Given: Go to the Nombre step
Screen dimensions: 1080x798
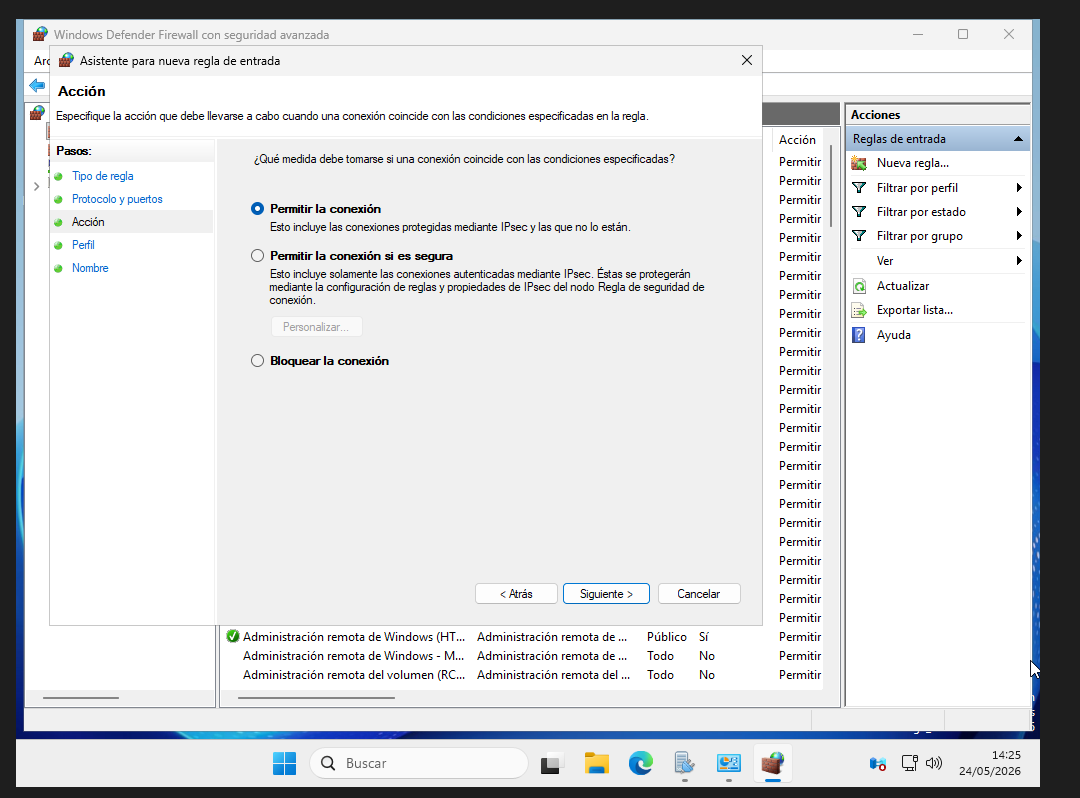Looking at the screenshot, I should pyautogui.click(x=90, y=268).
